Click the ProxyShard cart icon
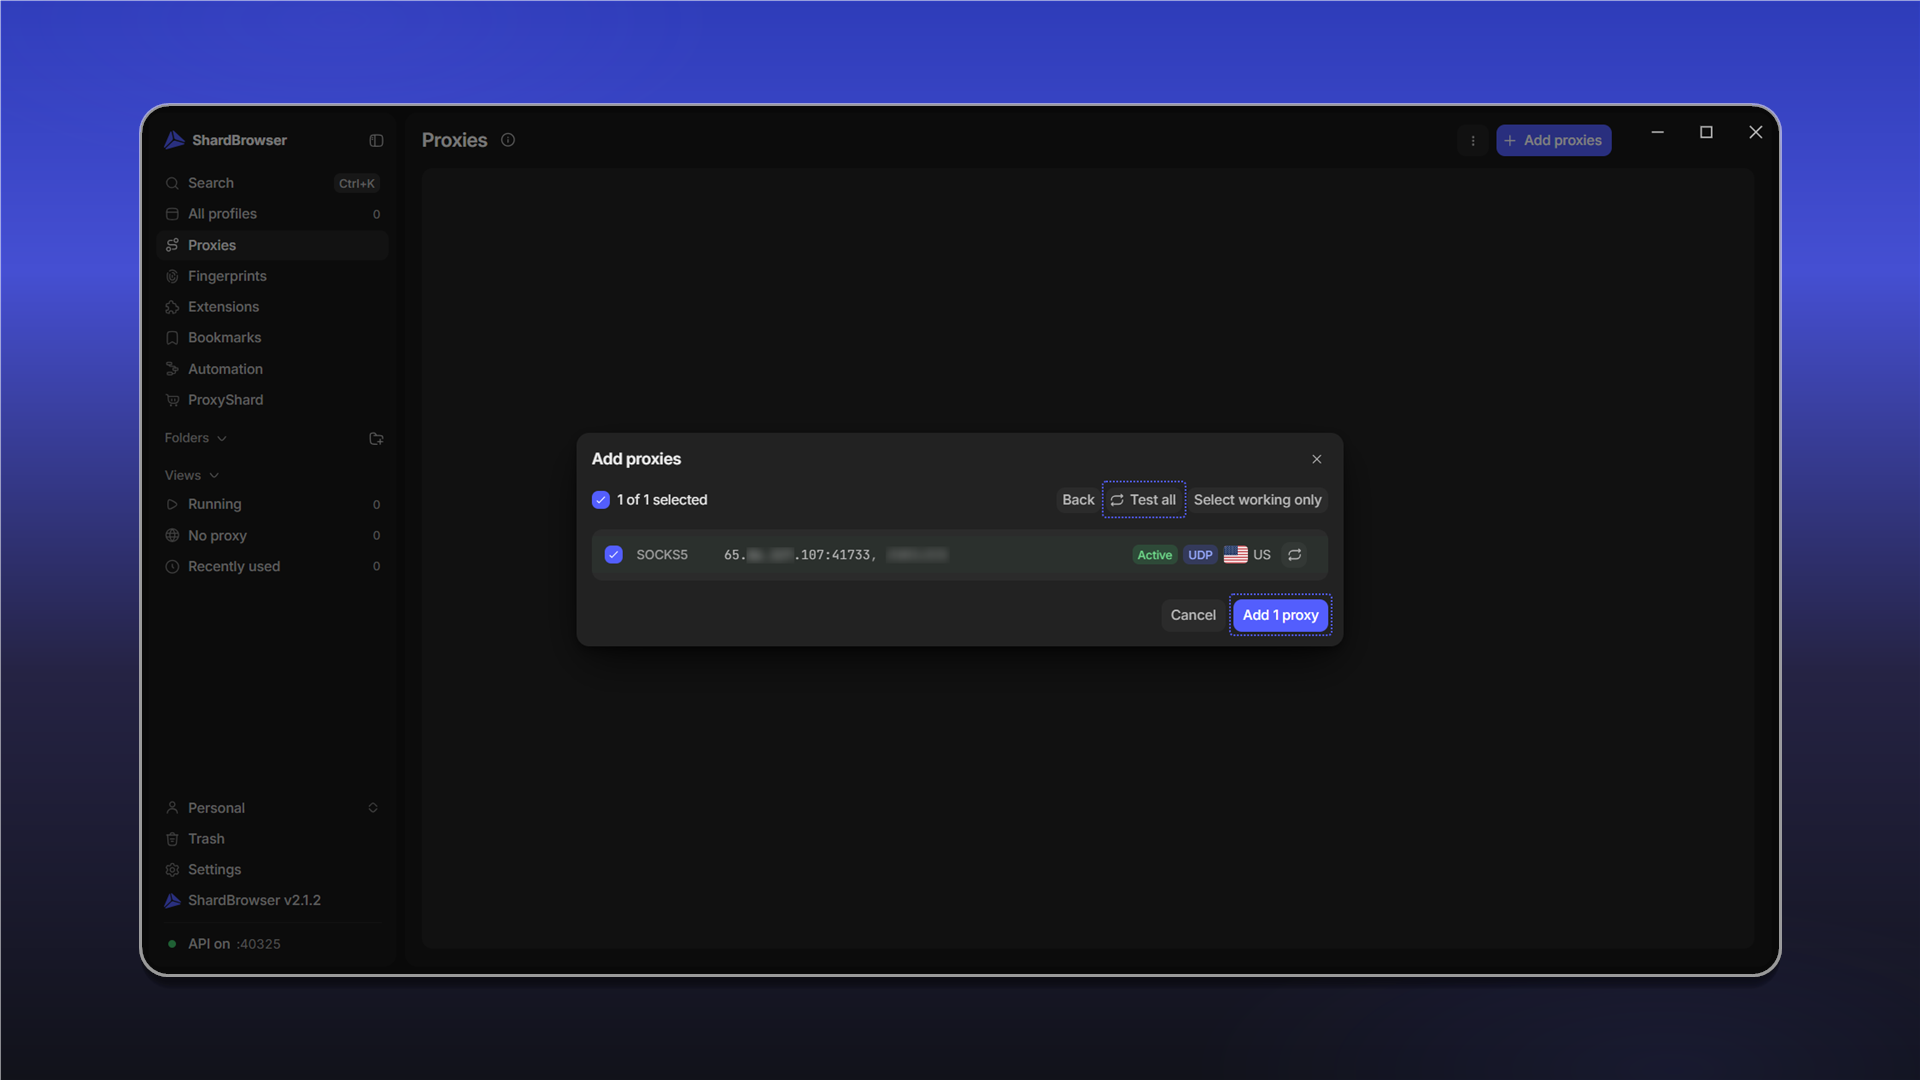The image size is (1920, 1080). tap(172, 400)
